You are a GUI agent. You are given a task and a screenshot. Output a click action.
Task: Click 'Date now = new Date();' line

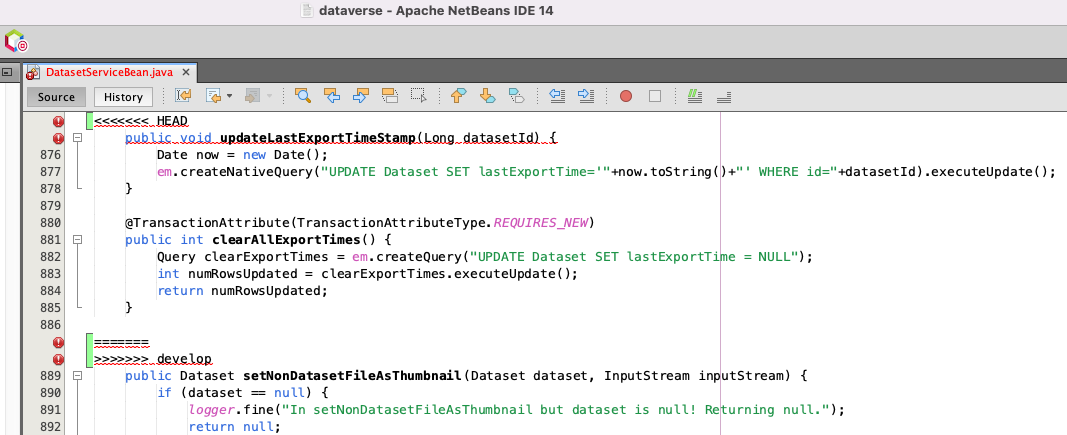point(243,155)
